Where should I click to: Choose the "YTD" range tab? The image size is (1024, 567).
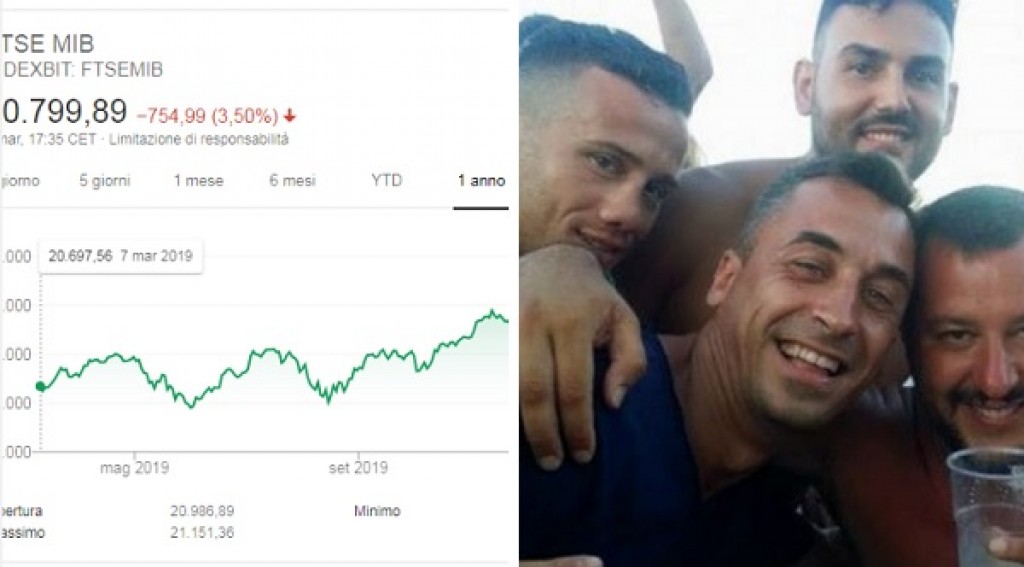click(387, 181)
